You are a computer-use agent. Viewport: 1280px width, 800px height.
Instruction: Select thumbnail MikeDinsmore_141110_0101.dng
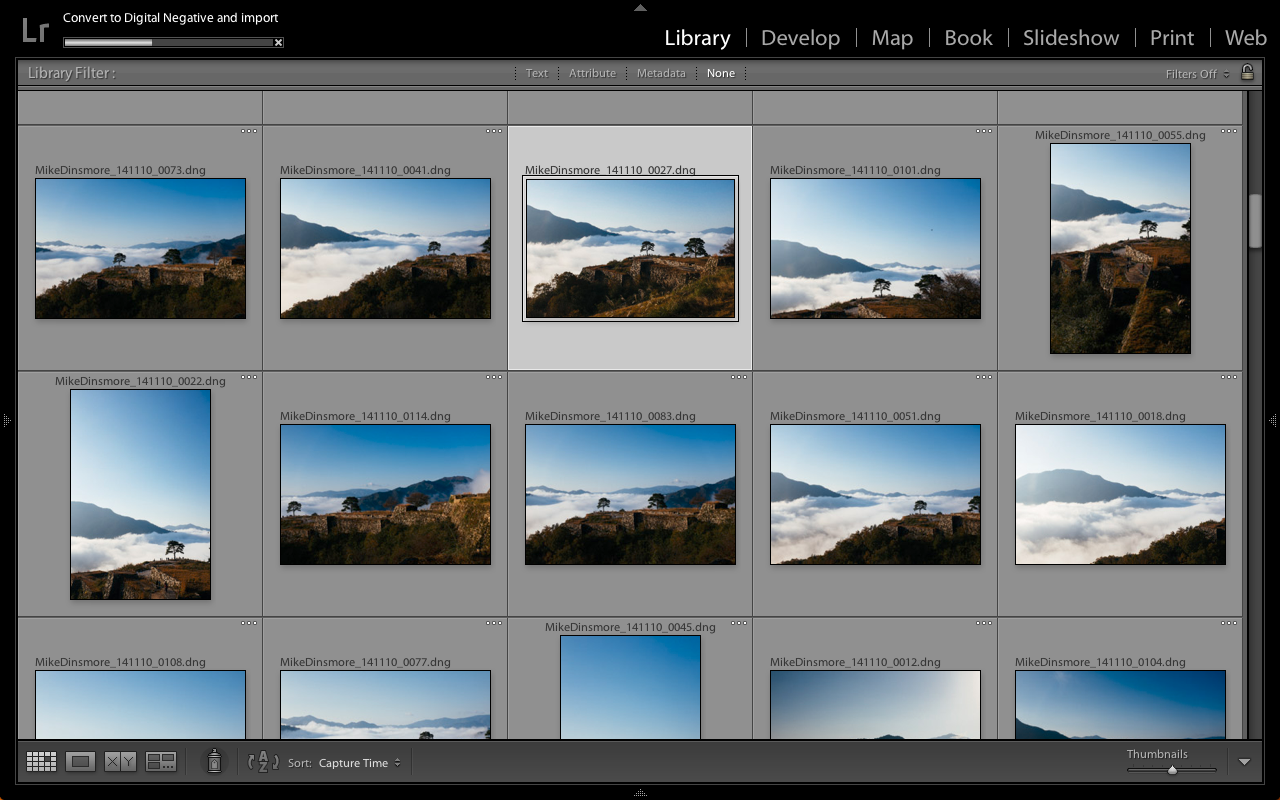(x=875, y=249)
